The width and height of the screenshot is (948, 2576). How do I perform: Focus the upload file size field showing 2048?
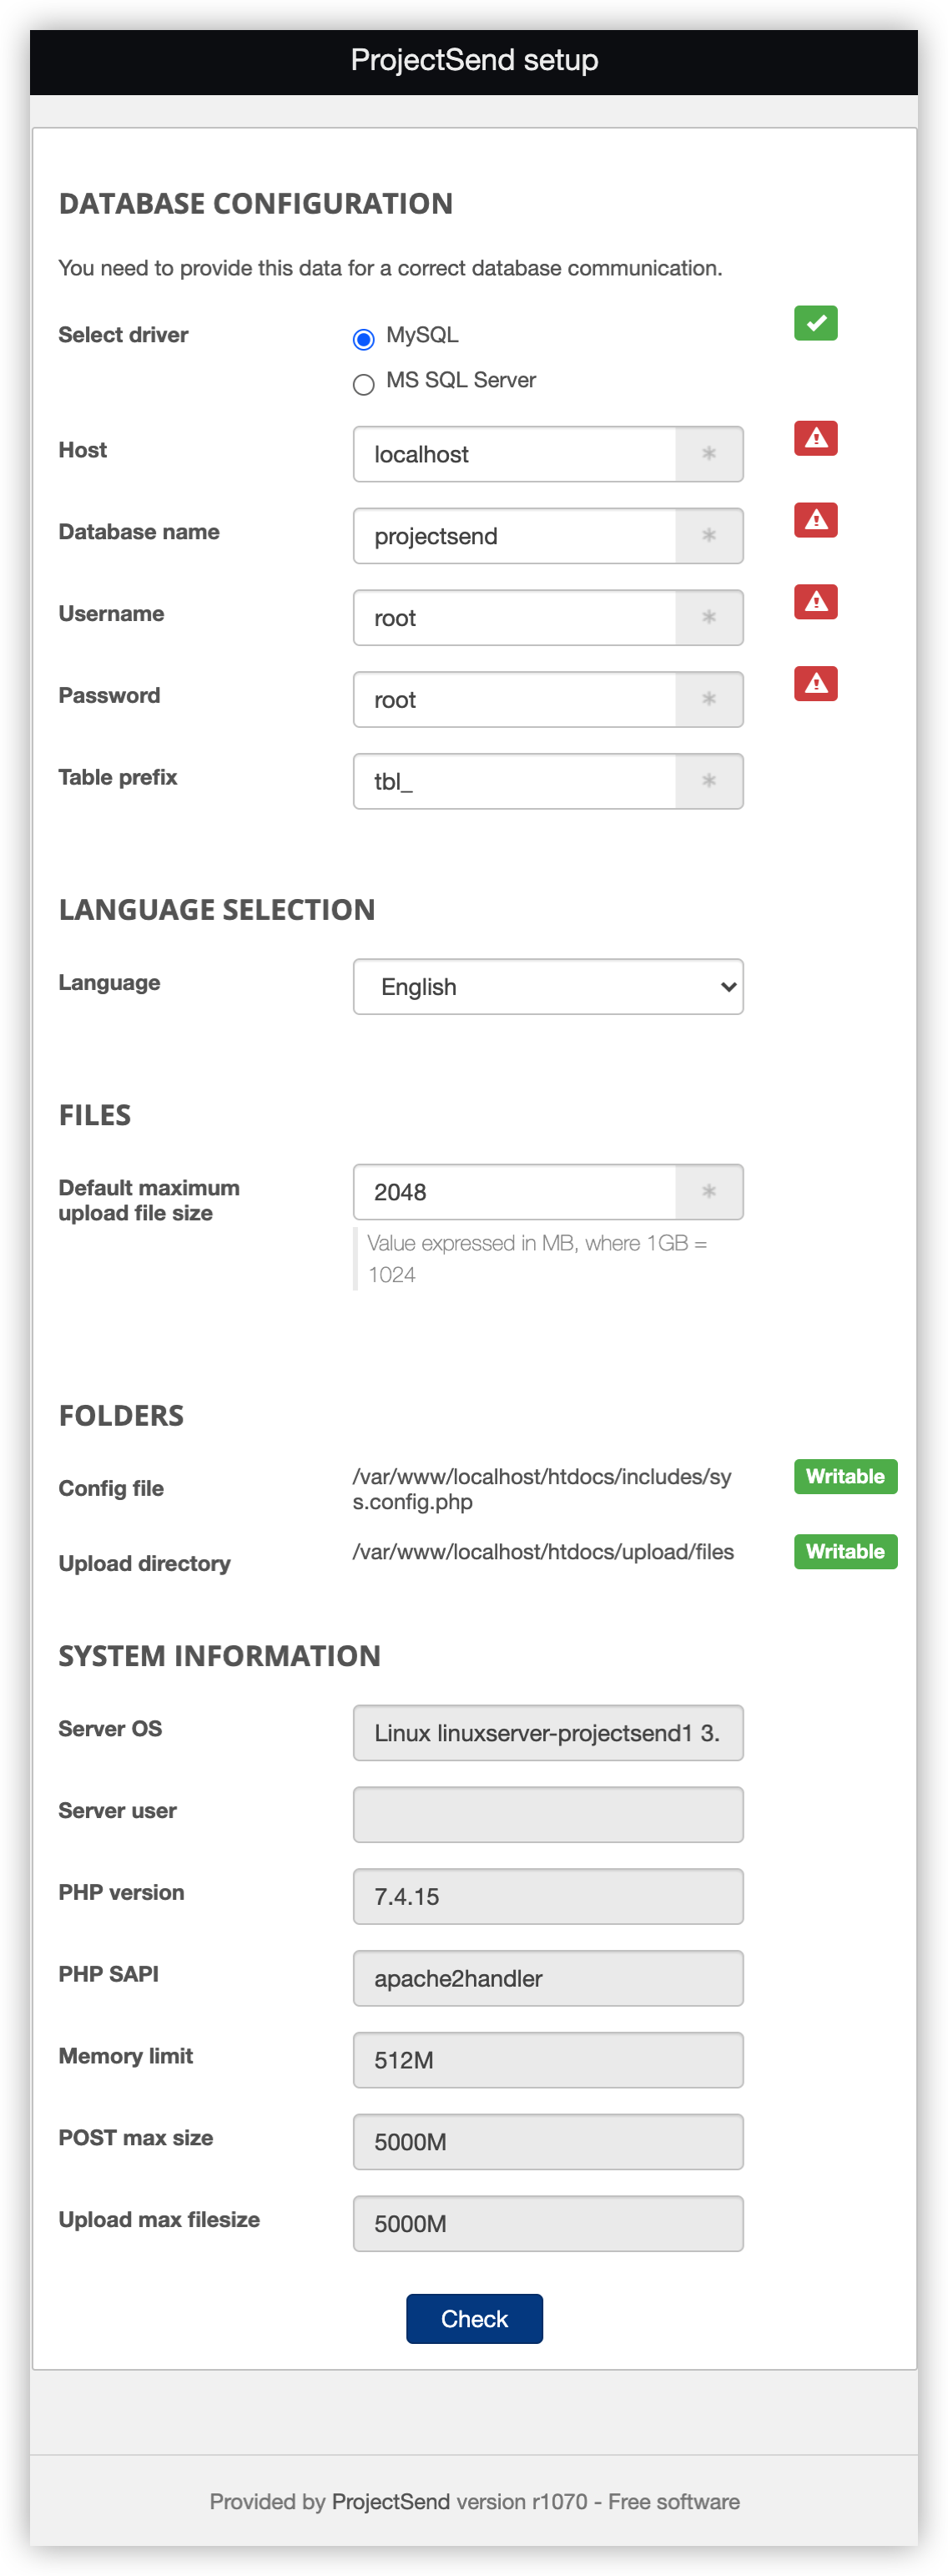click(x=515, y=1192)
